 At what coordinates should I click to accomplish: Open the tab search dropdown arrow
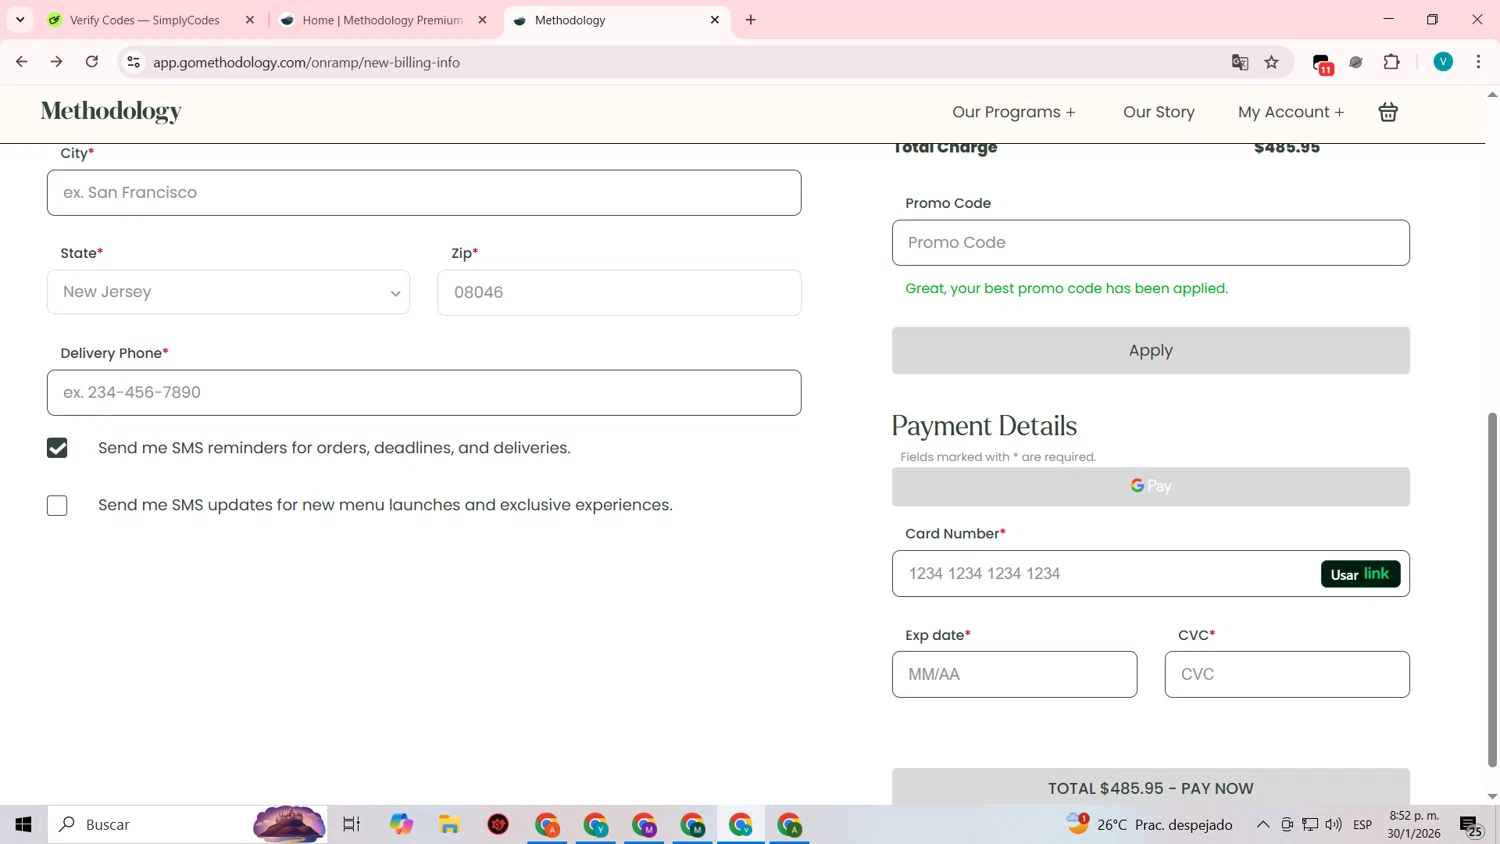(20, 20)
